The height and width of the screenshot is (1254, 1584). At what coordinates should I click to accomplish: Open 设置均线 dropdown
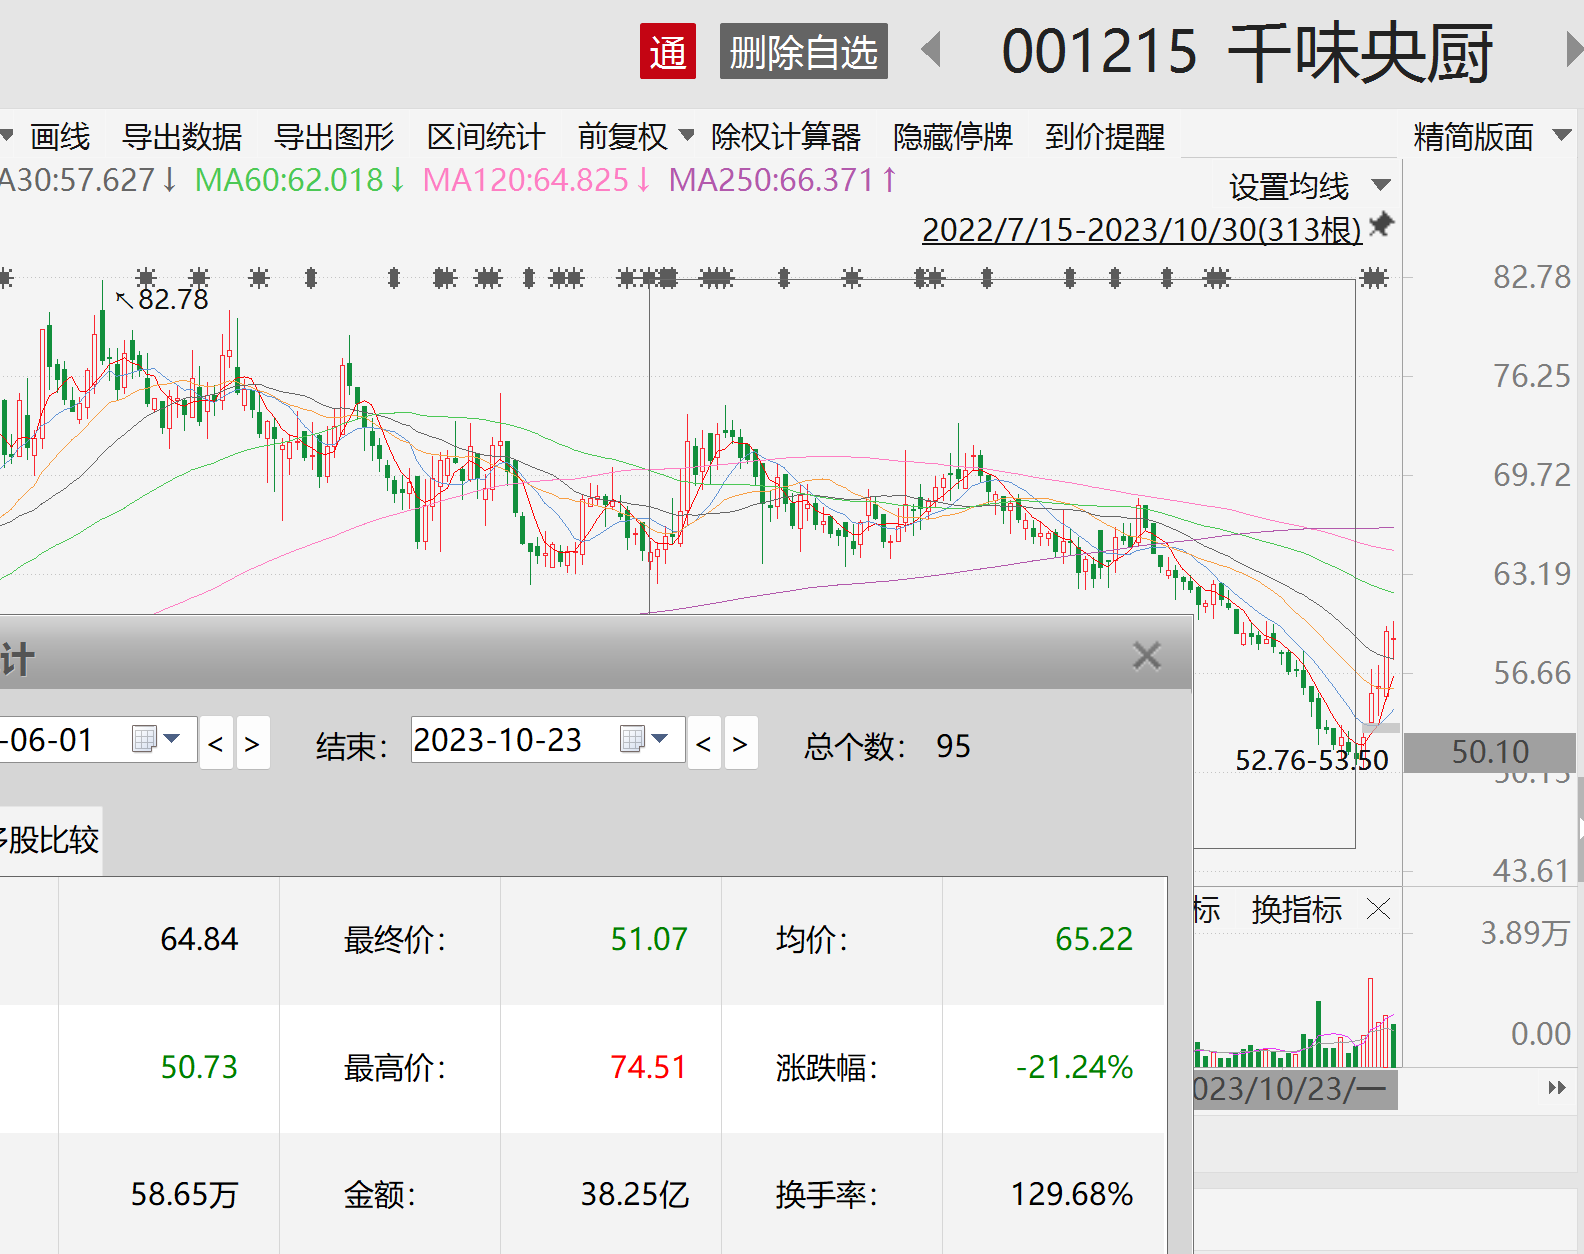point(1381,185)
